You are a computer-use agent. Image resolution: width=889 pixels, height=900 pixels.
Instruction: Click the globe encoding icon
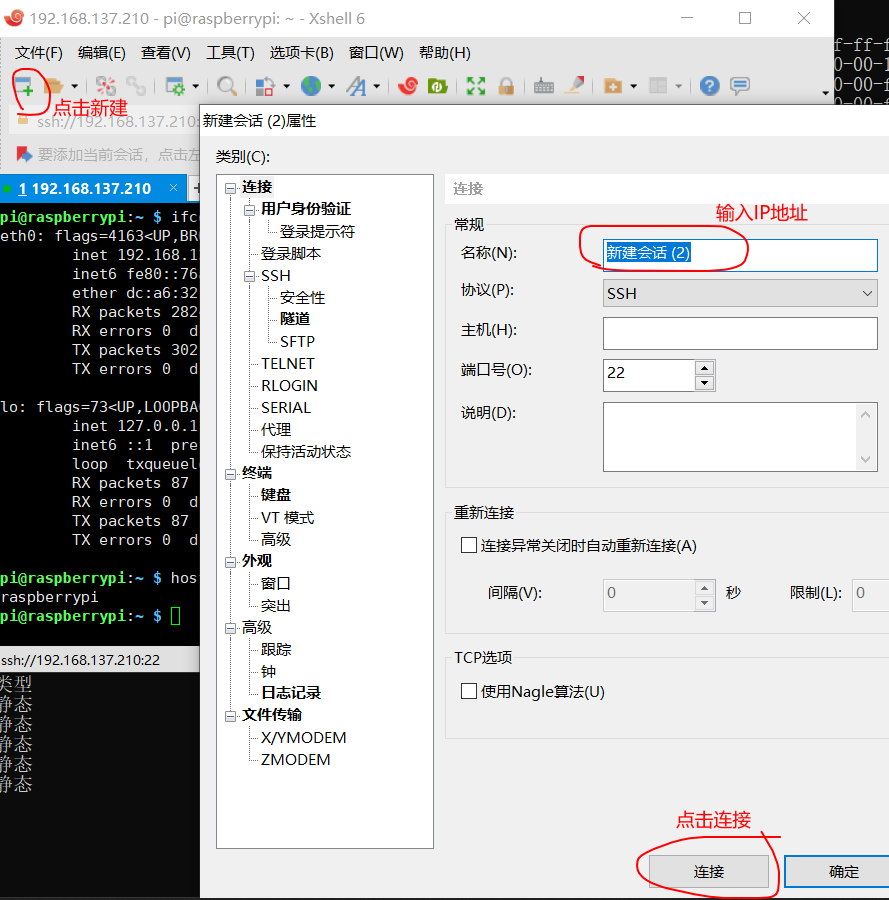pyautogui.click(x=311, y=86)
